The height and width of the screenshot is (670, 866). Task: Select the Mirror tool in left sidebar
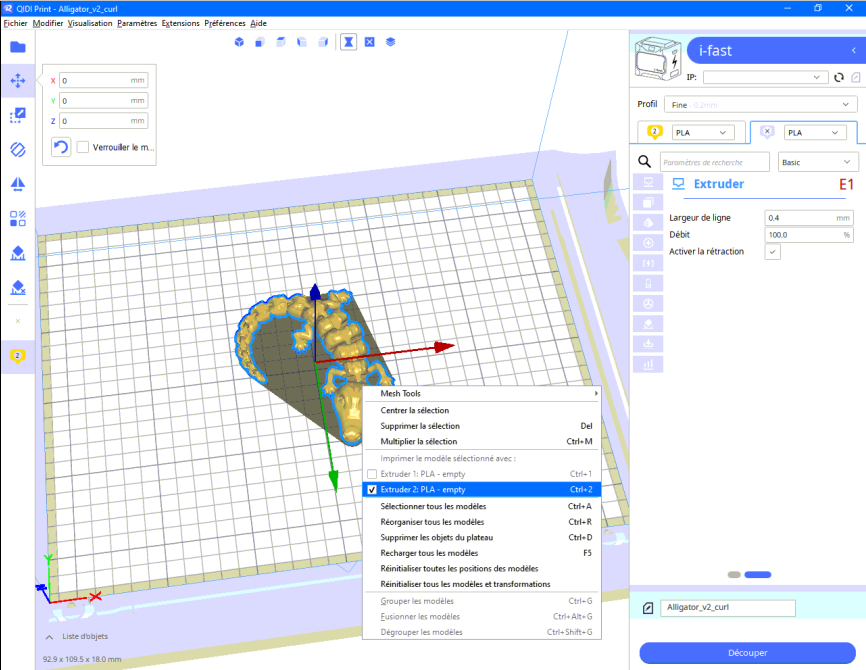[x=18, y=184]
